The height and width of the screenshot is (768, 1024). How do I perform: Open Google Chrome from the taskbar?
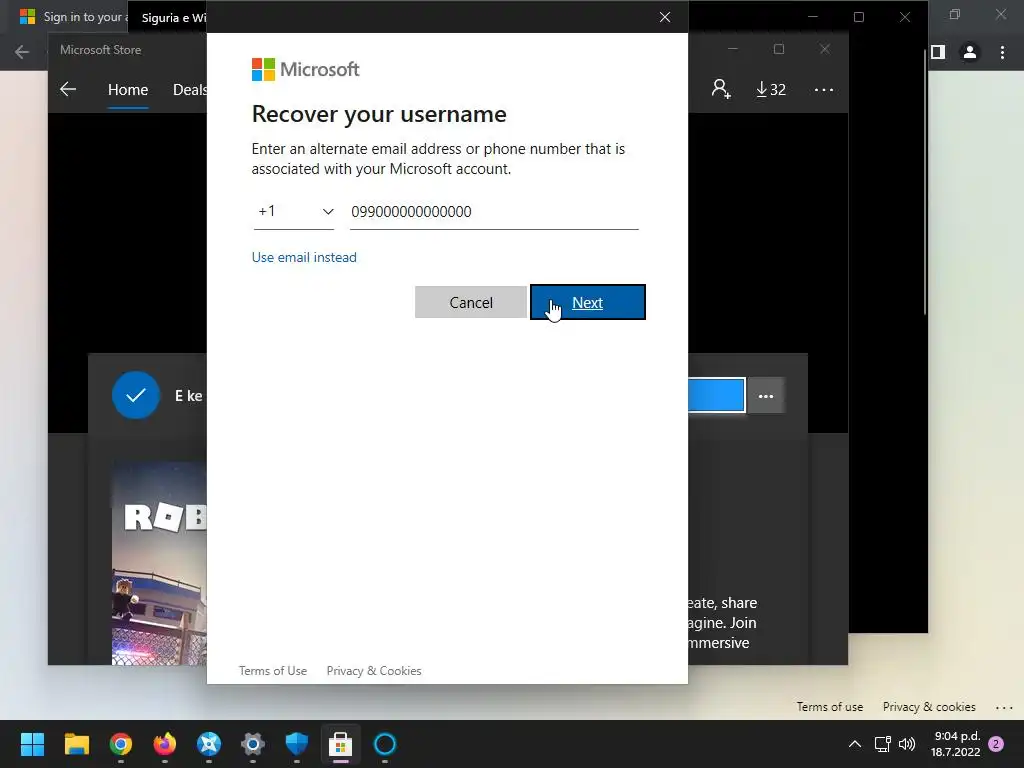[121, 744]
